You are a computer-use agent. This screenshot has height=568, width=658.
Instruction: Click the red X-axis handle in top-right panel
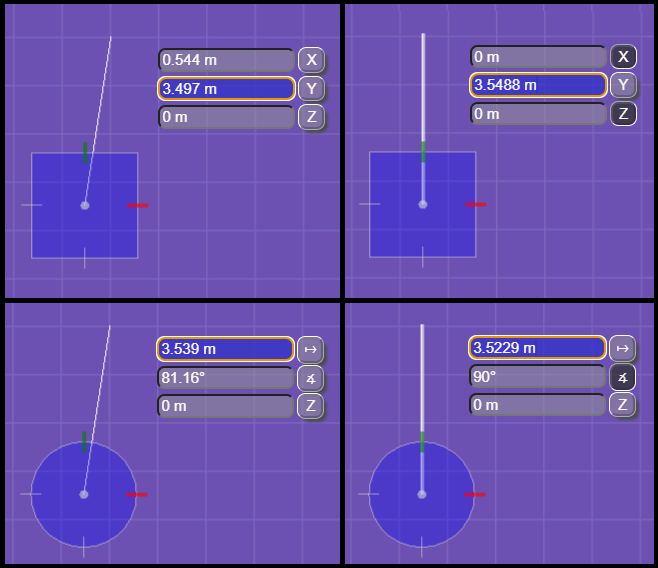pyautogui.click(x=476, y=205)
